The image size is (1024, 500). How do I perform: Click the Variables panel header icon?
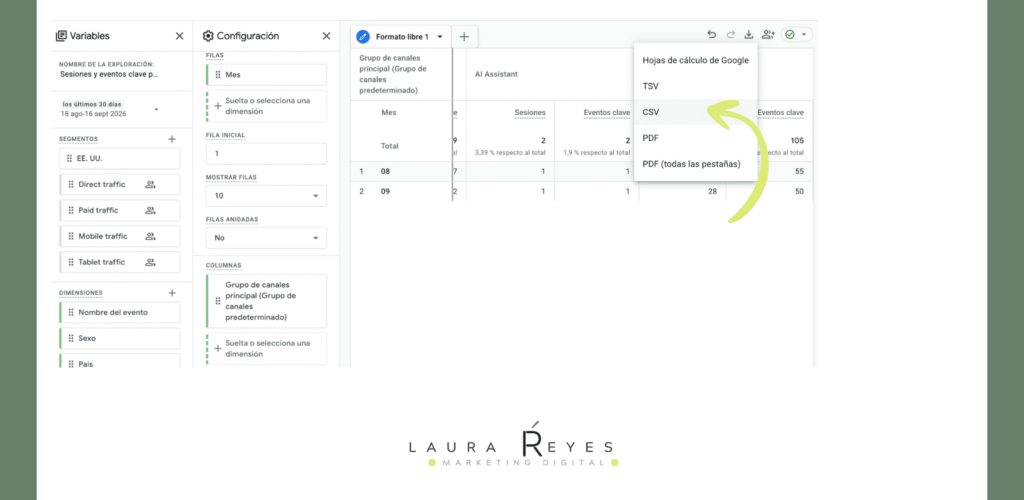point(61,36)
